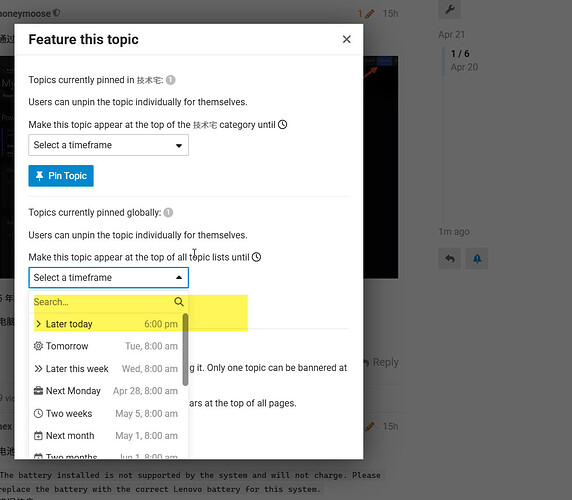Click the clock icon beside topic lists until
Viewport: 572px width, 500px height.
(256, 257)
